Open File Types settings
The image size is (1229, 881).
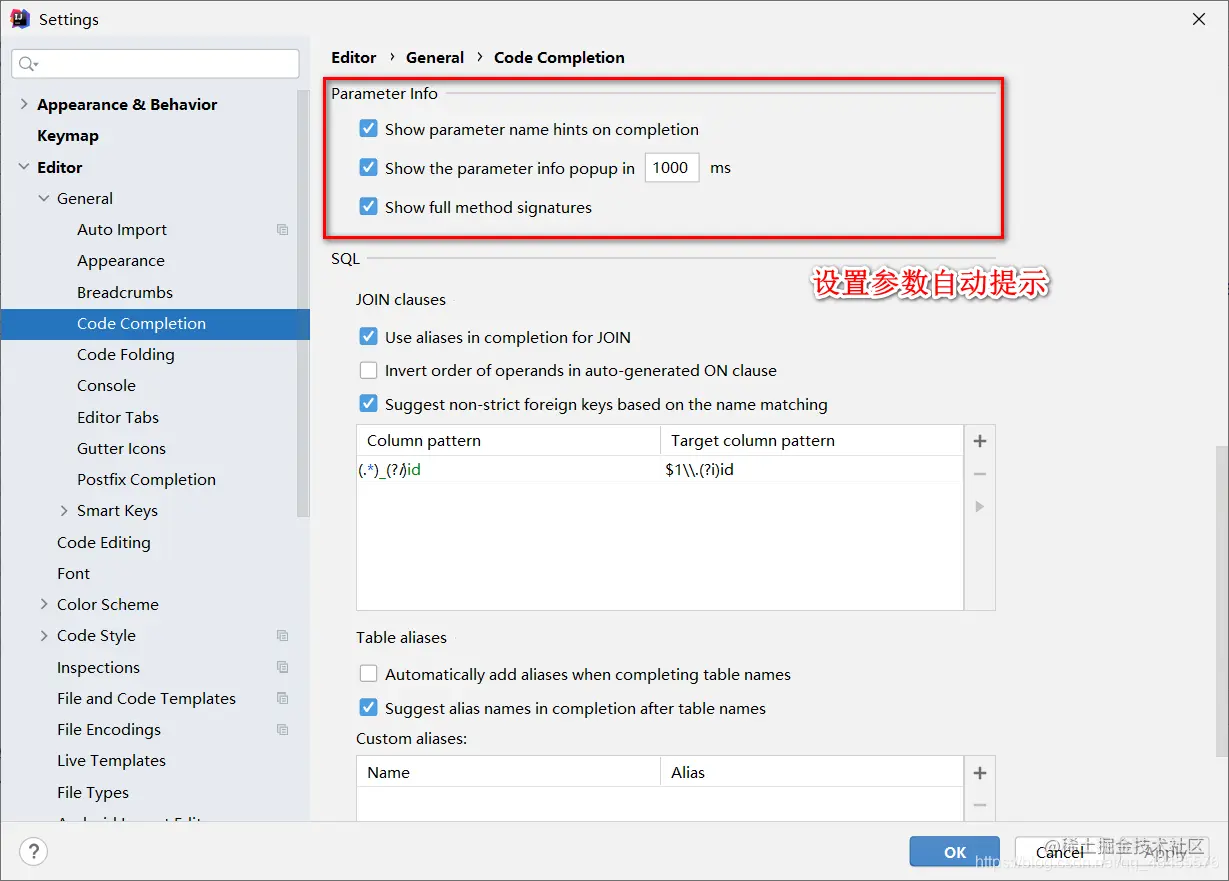93,792
